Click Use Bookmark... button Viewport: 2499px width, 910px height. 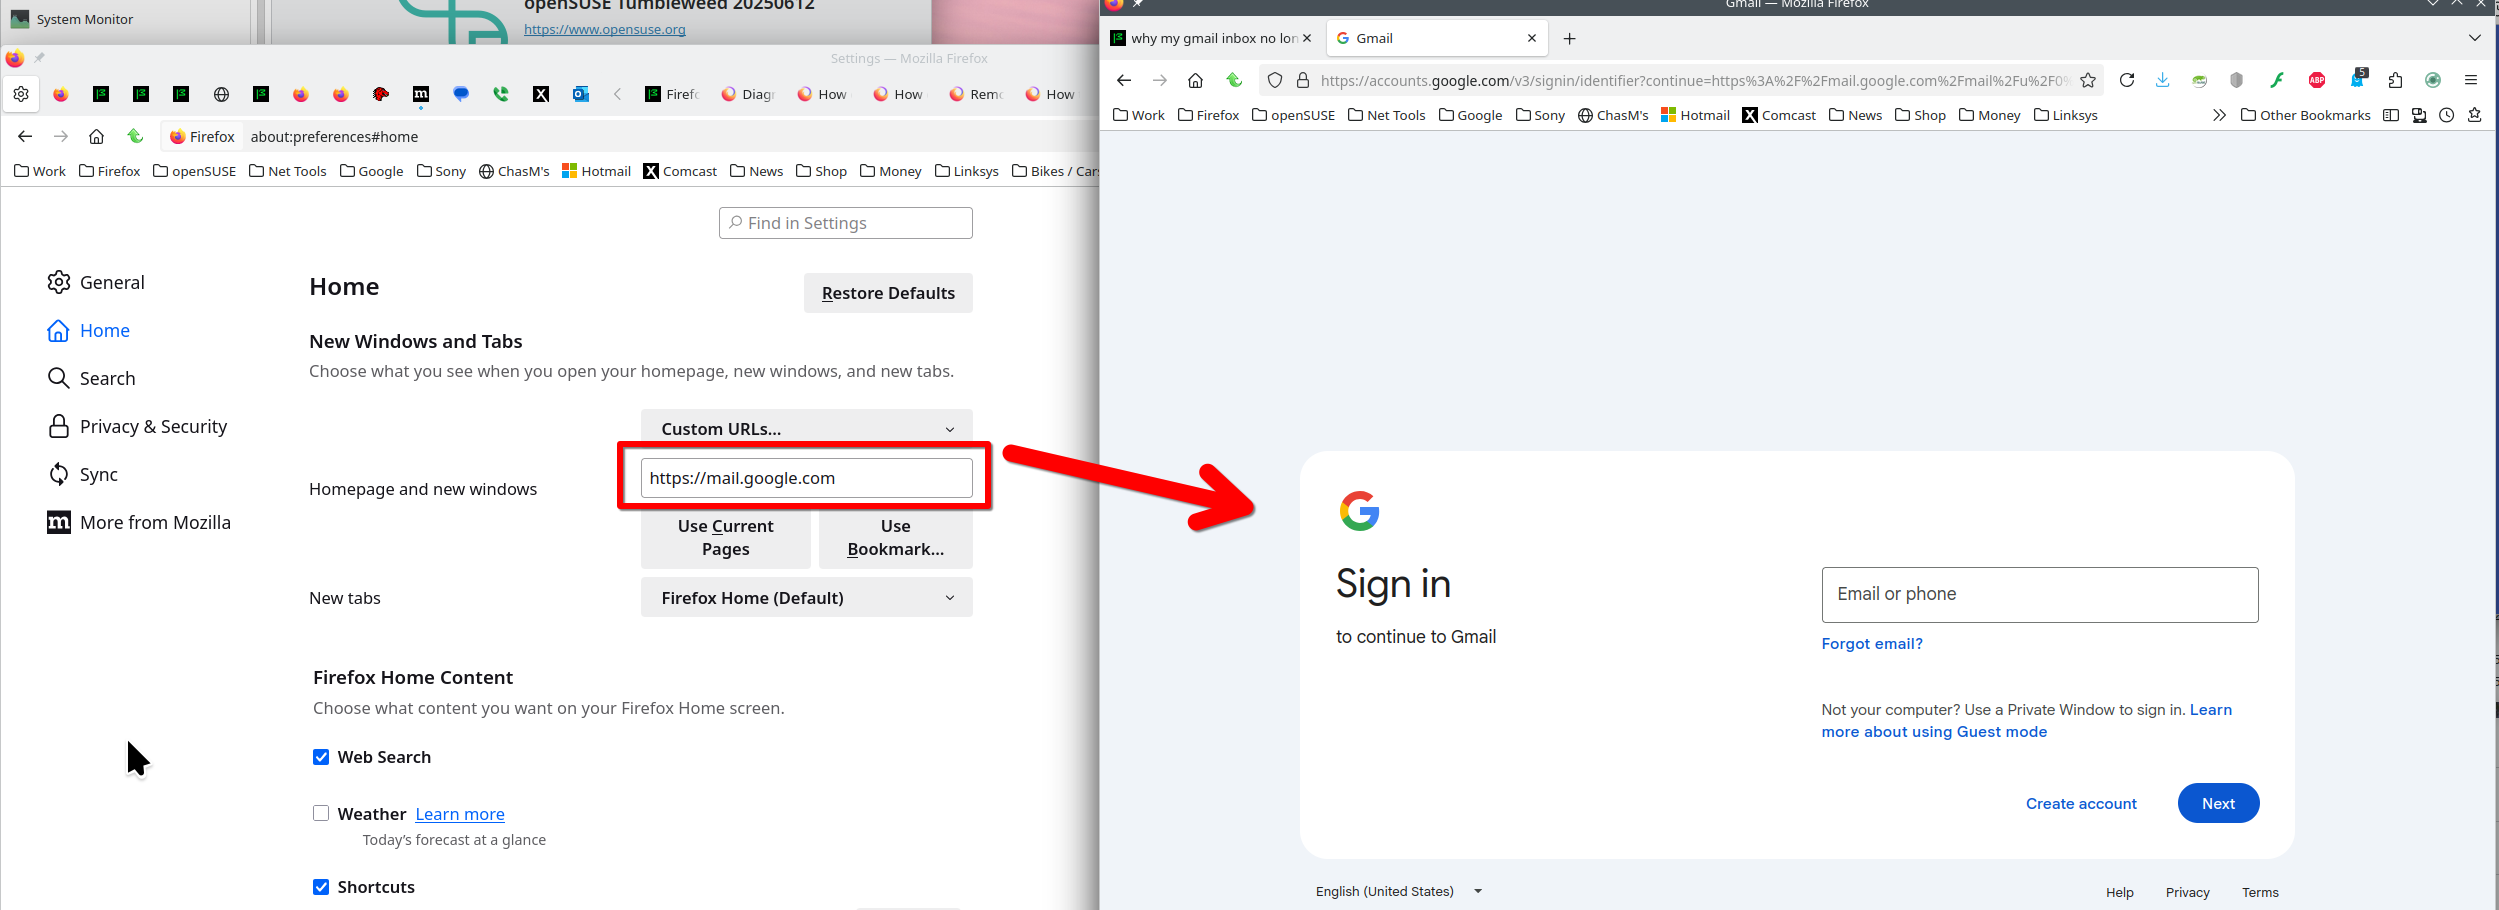[x=896, y=538]
